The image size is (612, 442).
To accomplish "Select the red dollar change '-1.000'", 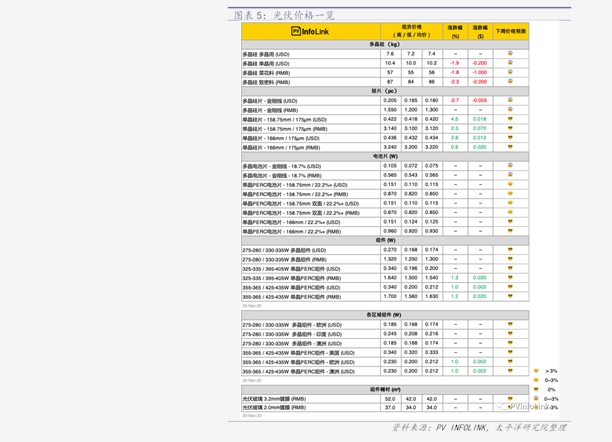I will pyautogui.click(x=480, y=72).
